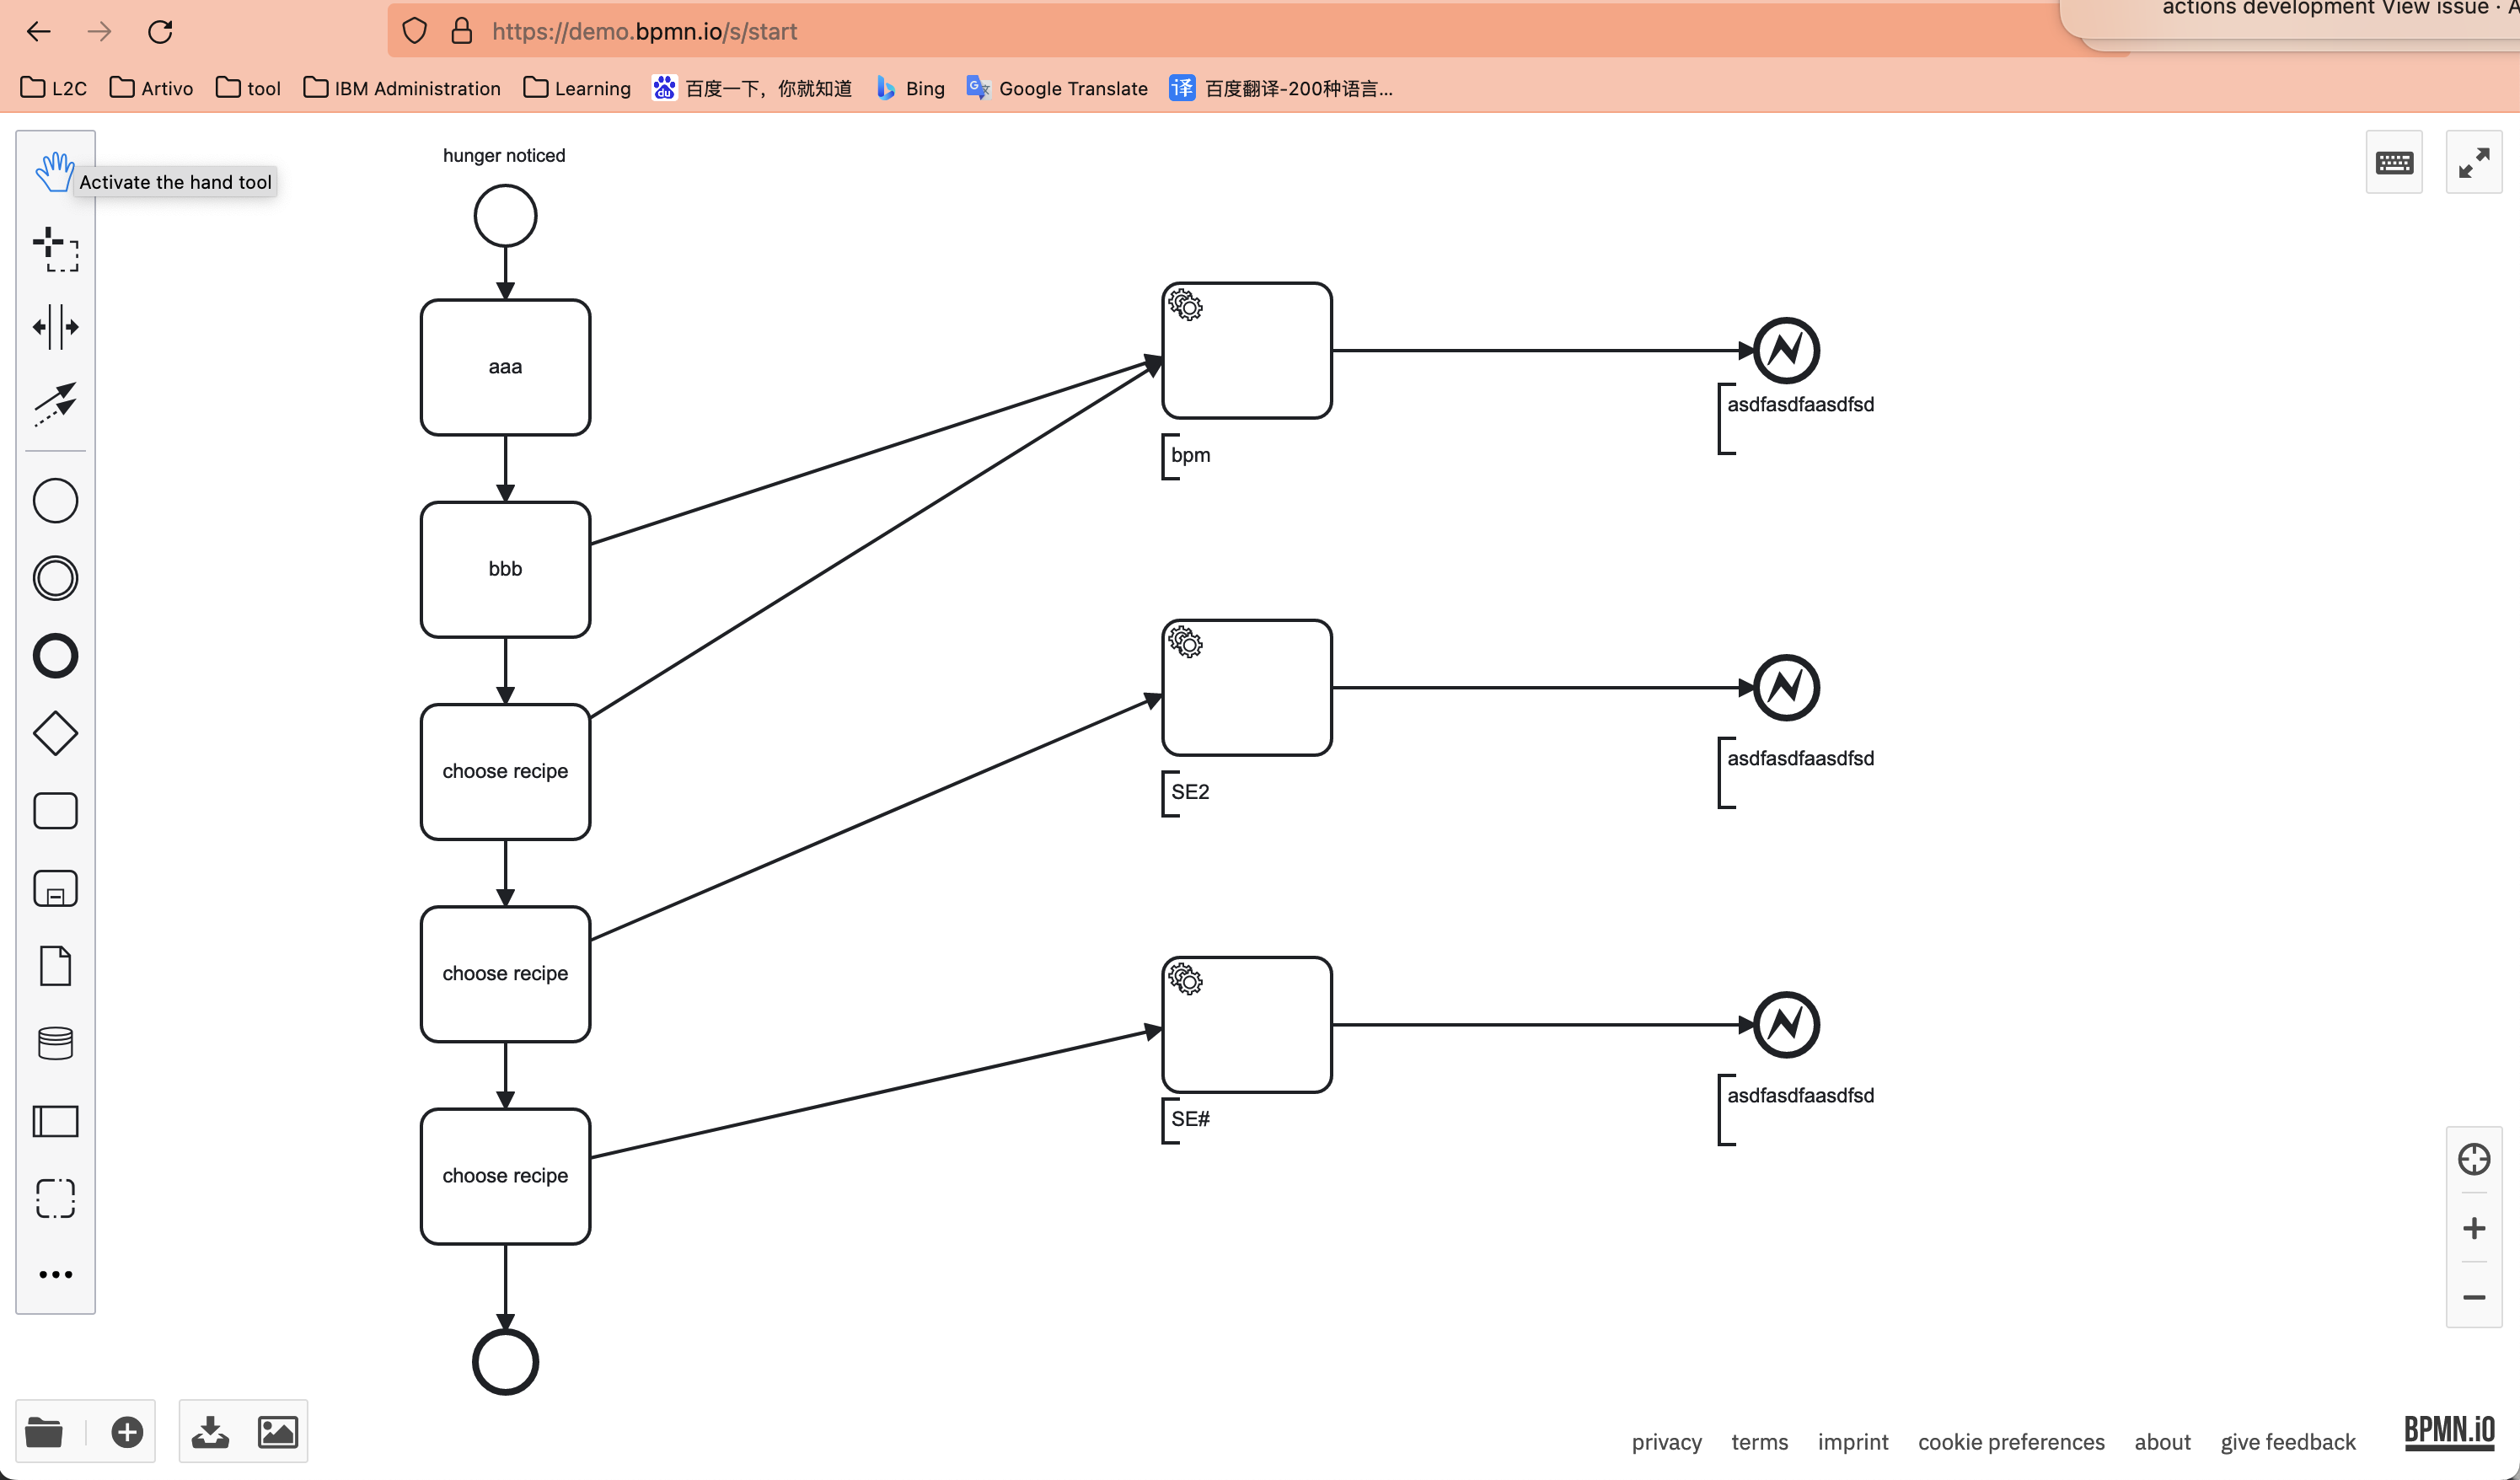Select the service task labeled bpm
Screen dimensions: 2520x1480
pos(1246,350)
